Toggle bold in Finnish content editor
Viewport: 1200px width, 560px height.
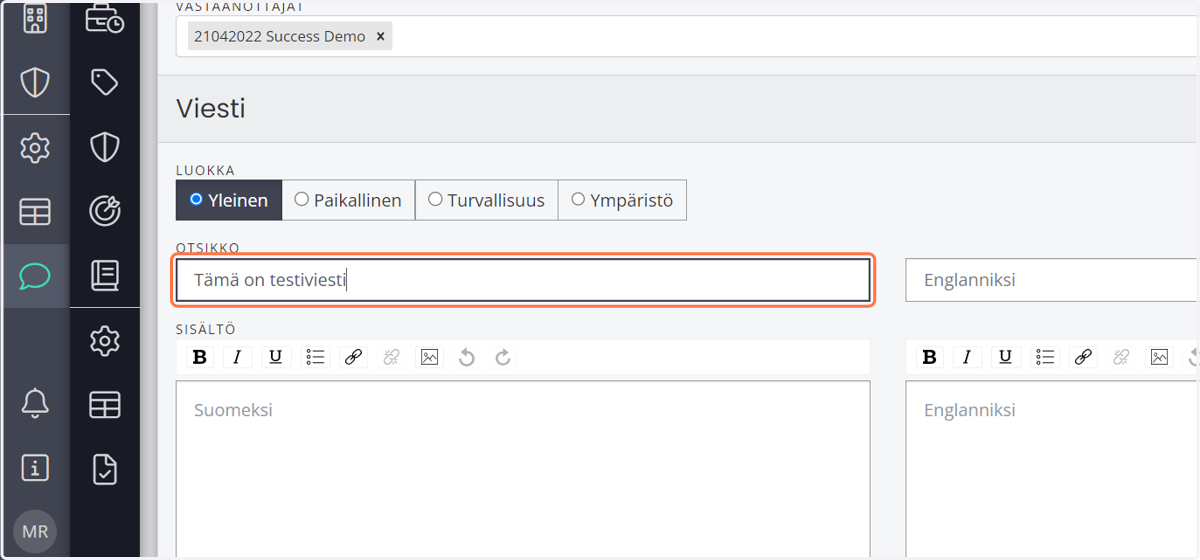coord(199,357)
